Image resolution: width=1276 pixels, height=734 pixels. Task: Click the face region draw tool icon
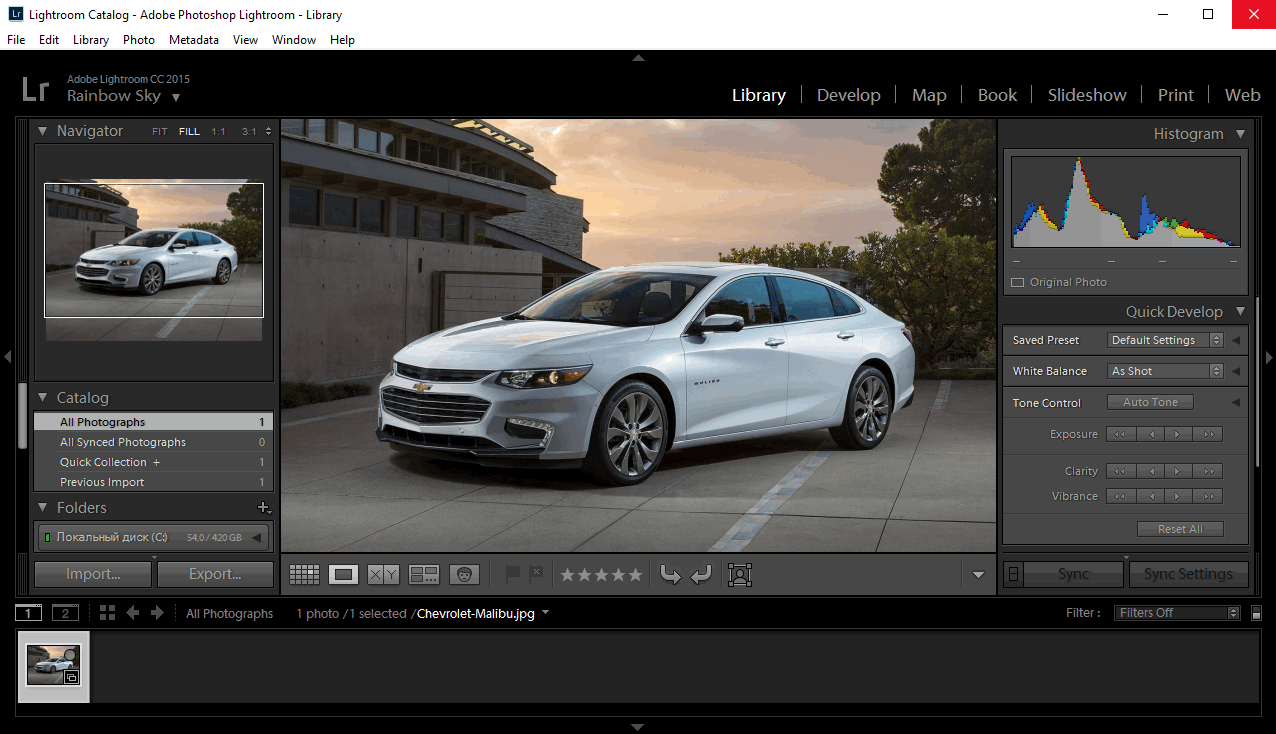740,574
